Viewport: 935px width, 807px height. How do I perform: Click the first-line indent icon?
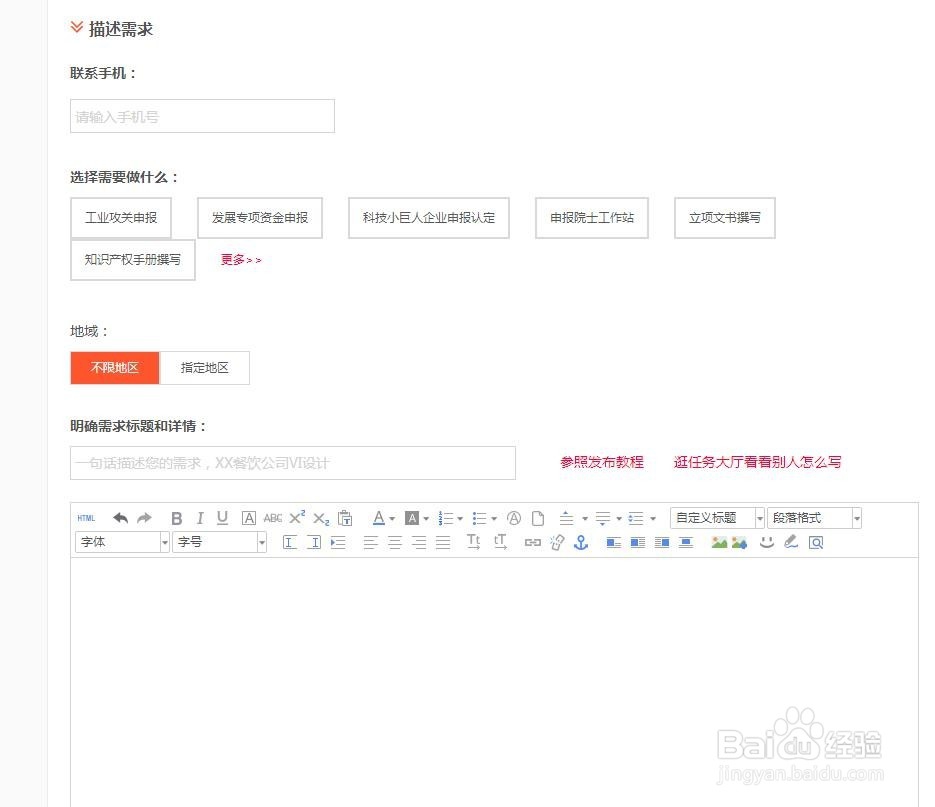(x=338, y=542)
